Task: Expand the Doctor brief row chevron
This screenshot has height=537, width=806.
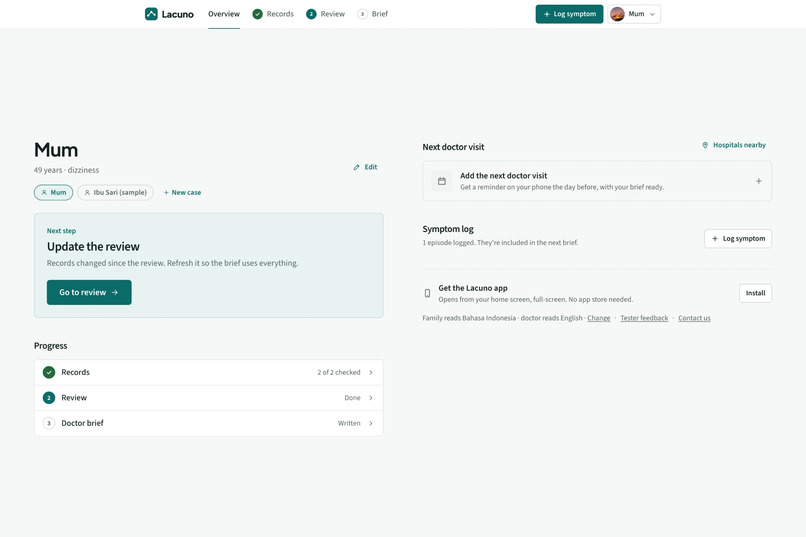Action: coord(371,423)
